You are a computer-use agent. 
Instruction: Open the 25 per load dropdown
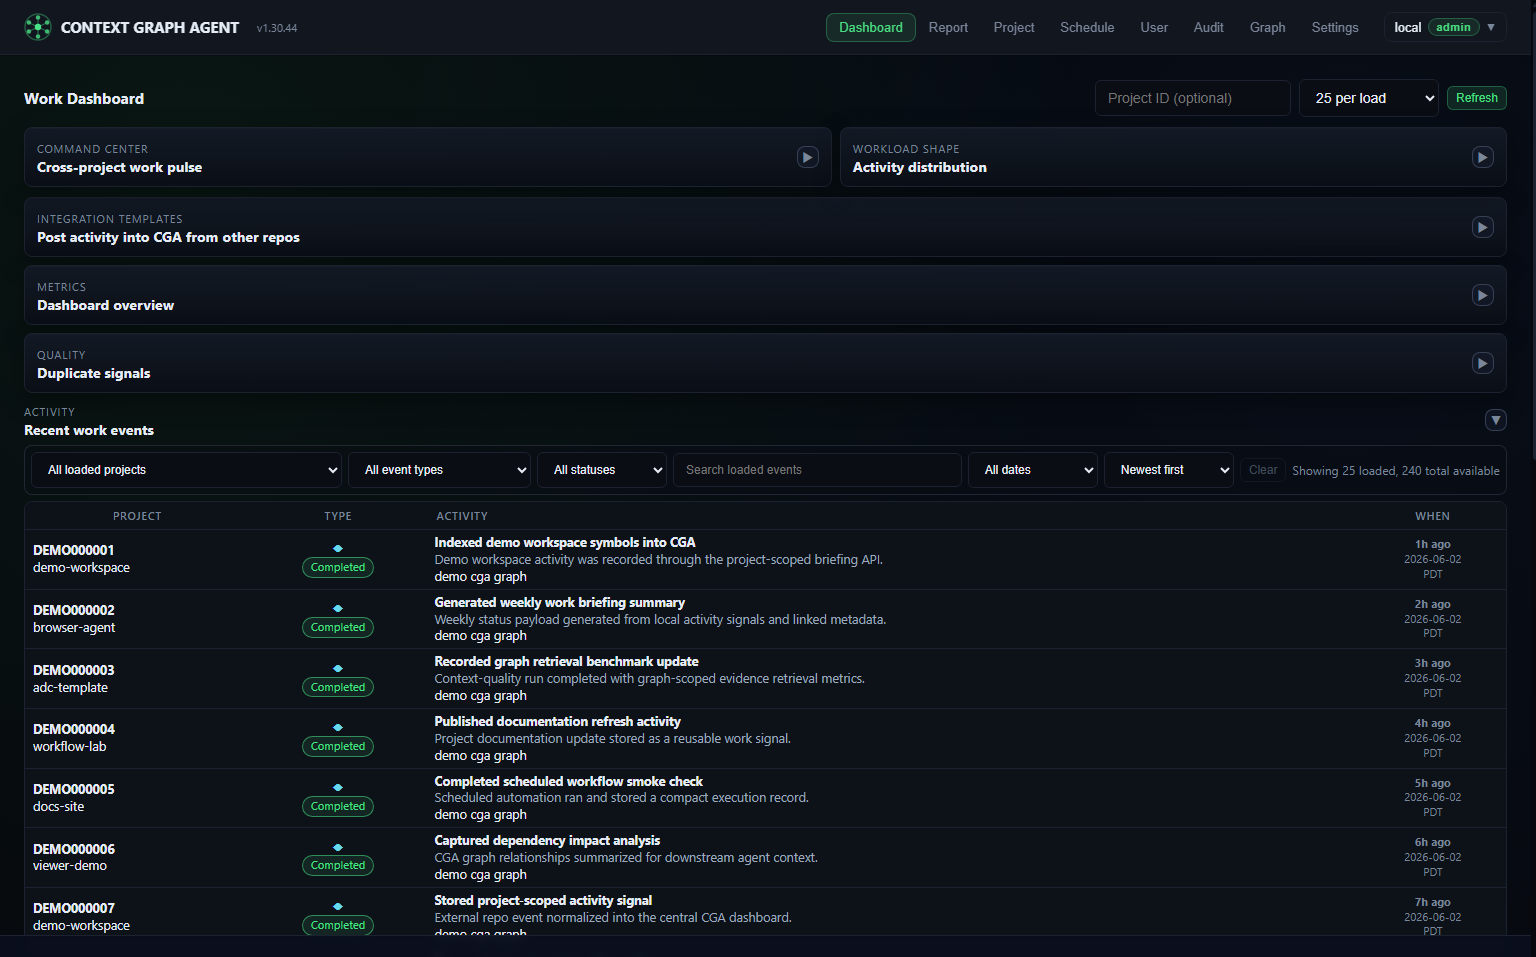click(x=1369, y=98)
